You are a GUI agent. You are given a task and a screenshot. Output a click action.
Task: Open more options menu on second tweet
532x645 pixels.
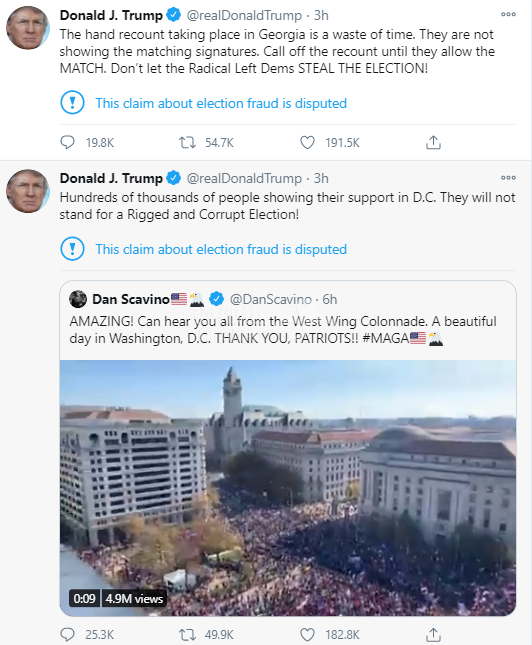point(508,178)
